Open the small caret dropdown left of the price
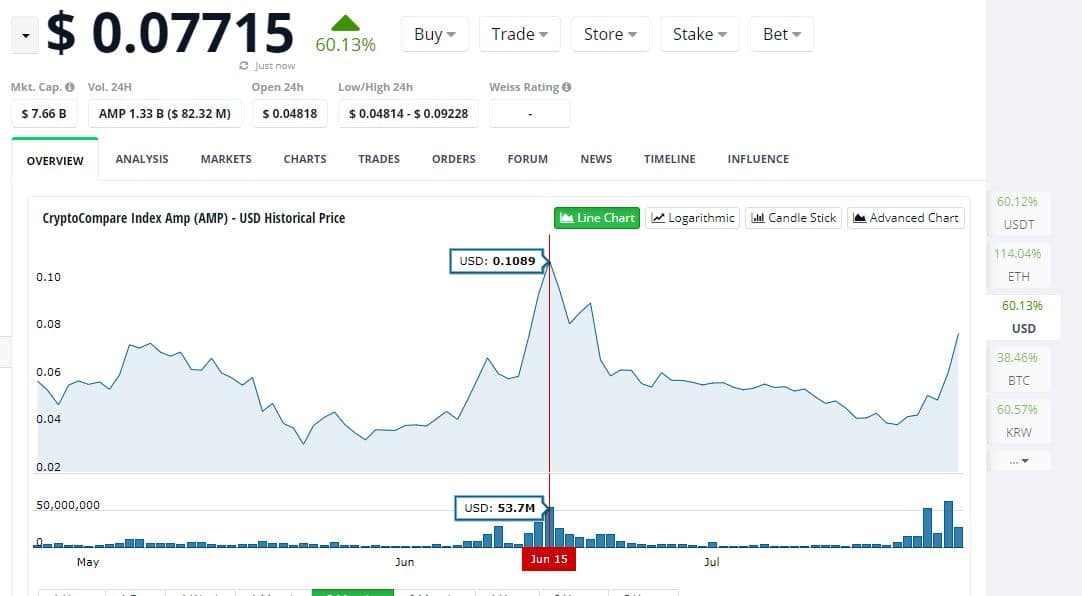Viewport: 1082px width, 596px height. [26, 35]
